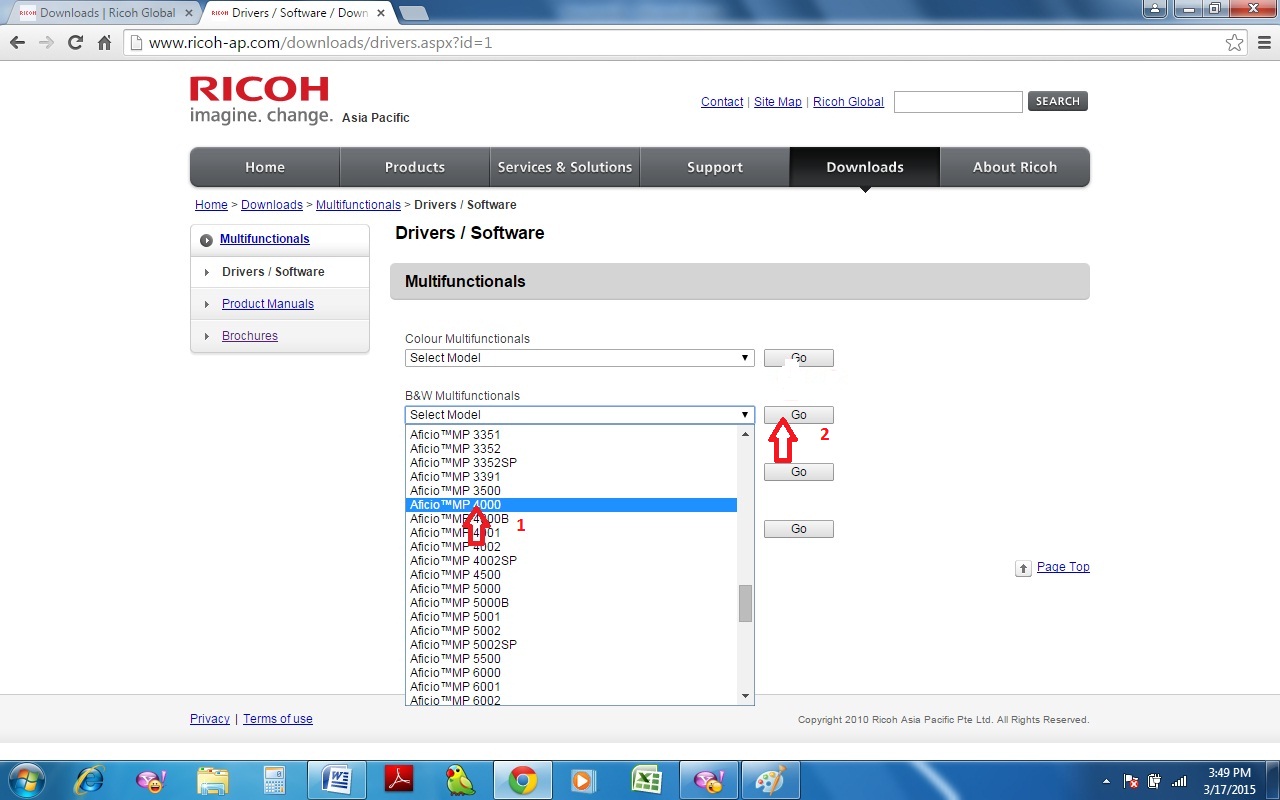Open Paint from the taskbar
Image resolution: width=1280 pixels, height=800 pixels.
click(x=770, y=780)
